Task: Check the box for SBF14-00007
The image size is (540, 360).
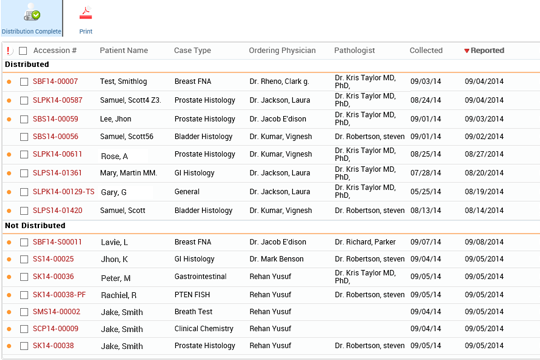Action: (24, 82)
